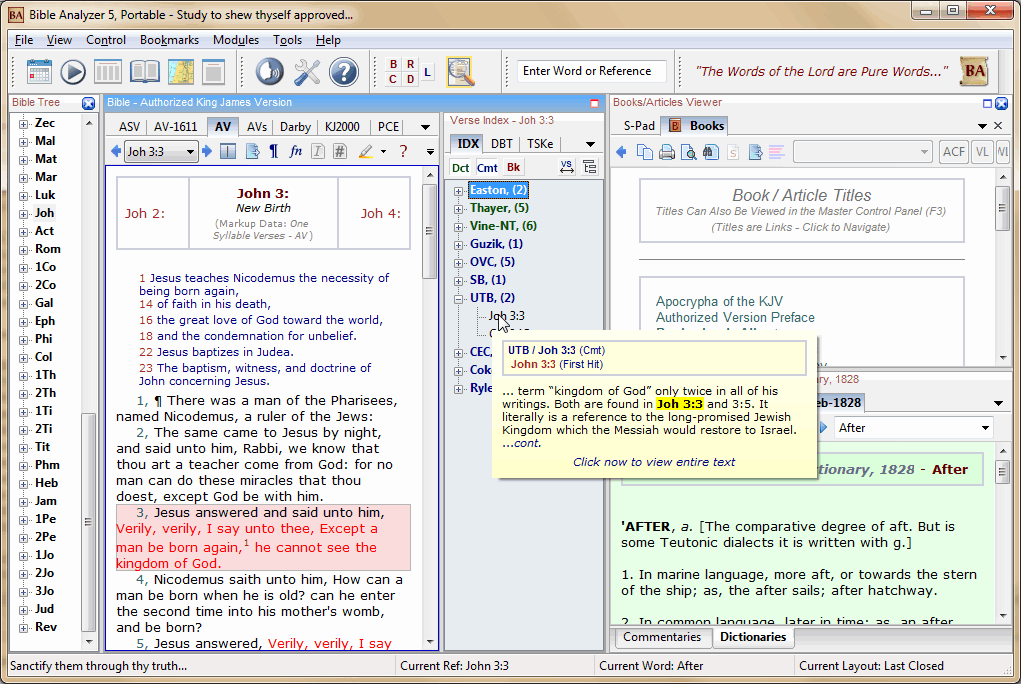Click 'Click now to view entire text' link
The height and width of the screenshot is (684, 1021).
[654, 462]
